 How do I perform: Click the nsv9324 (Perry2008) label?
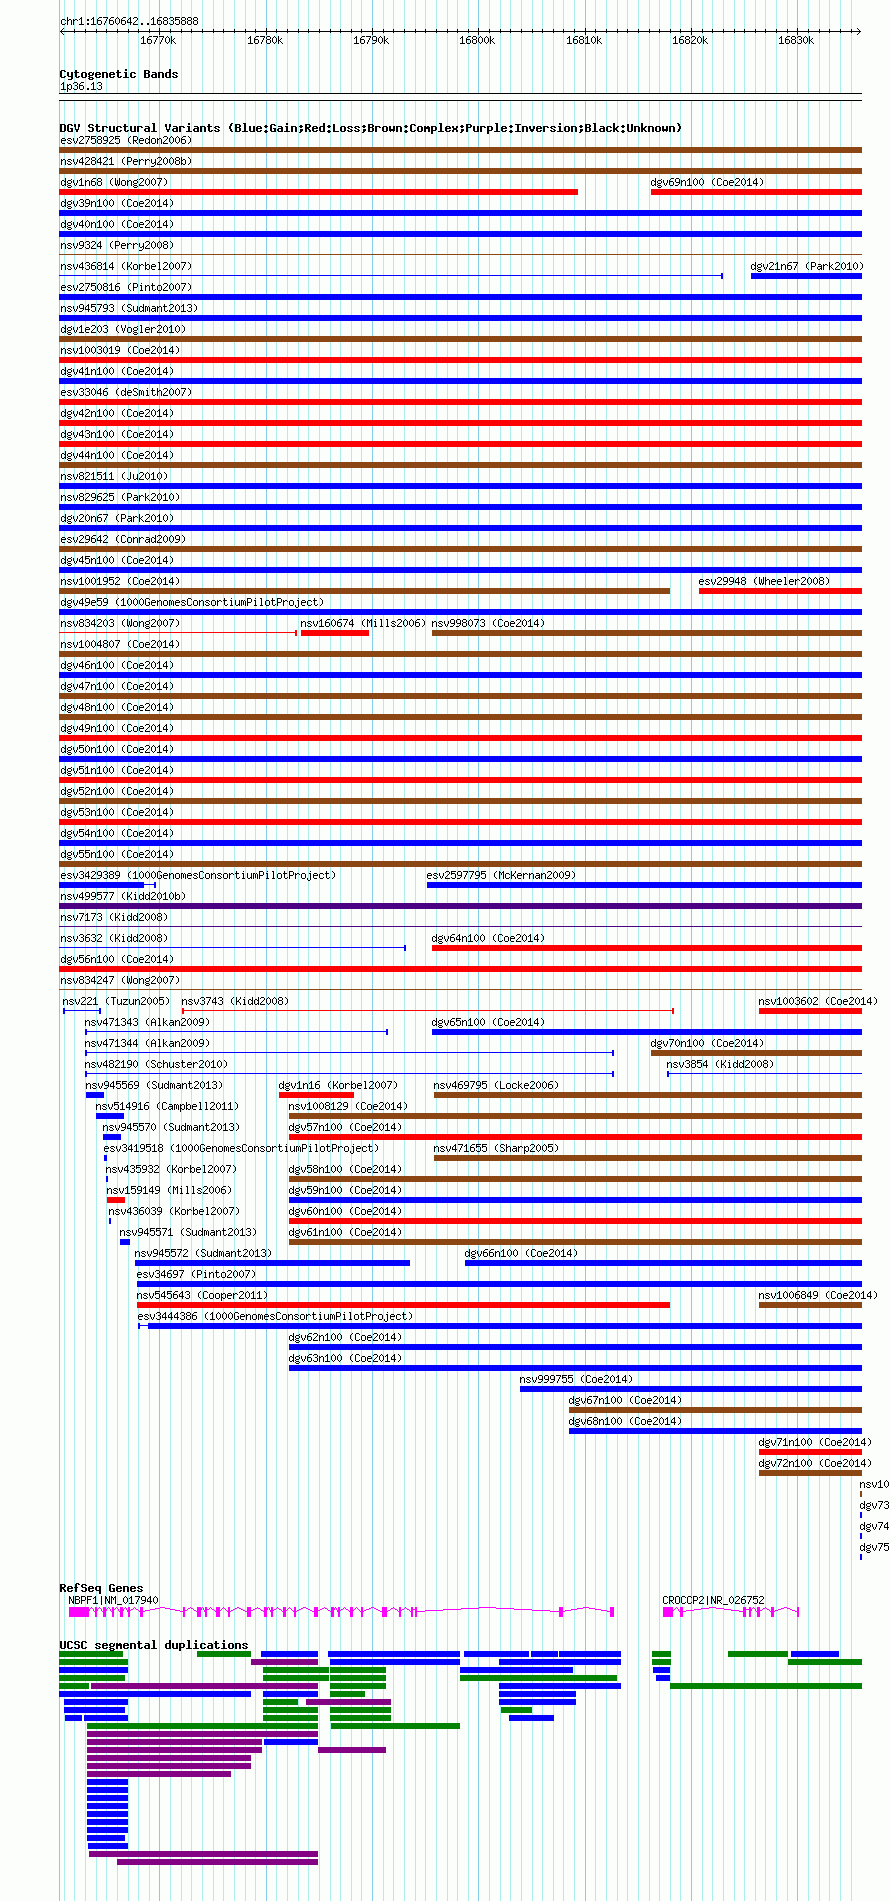coord(116,246)
